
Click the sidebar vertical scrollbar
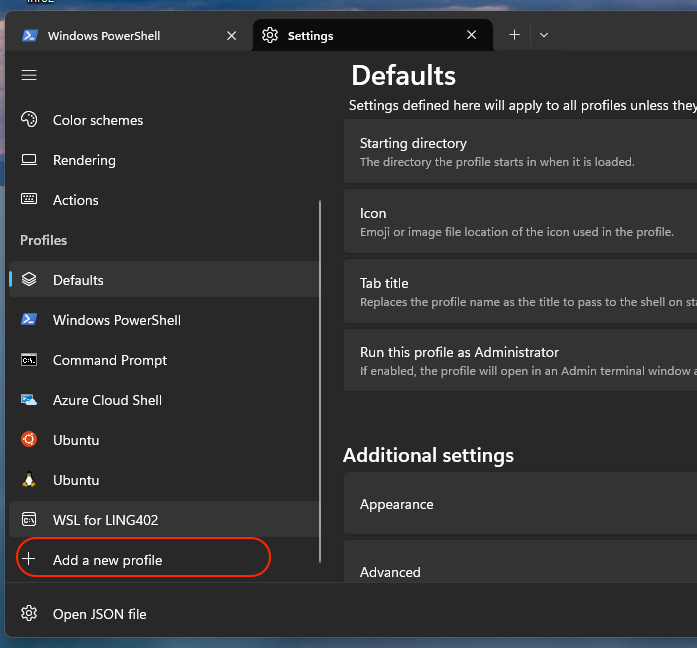(320, 381)
